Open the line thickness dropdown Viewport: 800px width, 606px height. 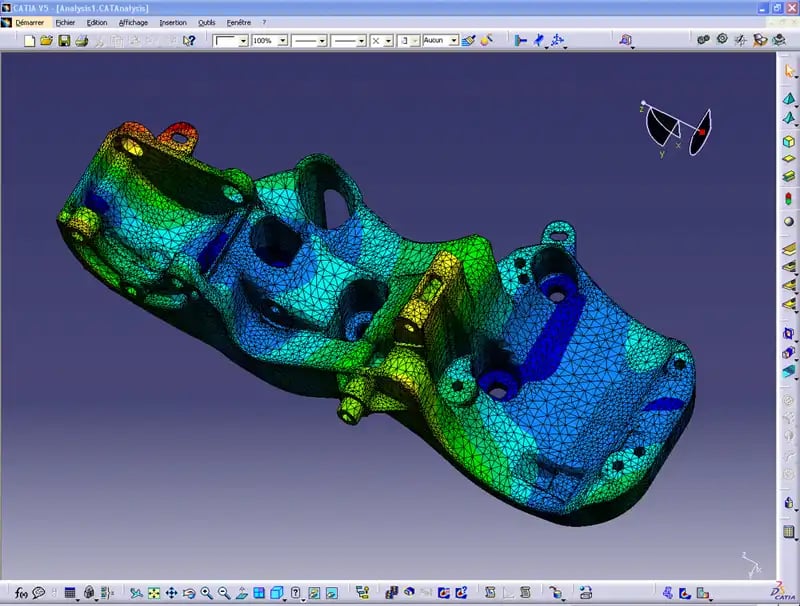click(x=362, y=41)
